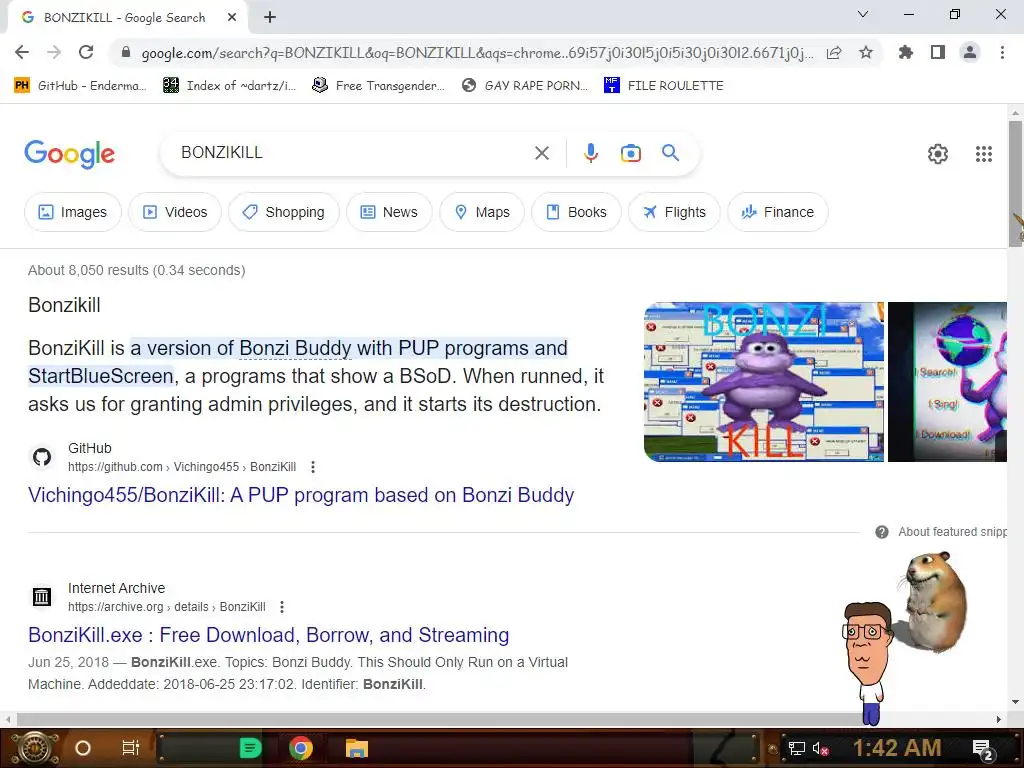Switch to Flights results
1024x768 pixels.
[x=674, y=212]
